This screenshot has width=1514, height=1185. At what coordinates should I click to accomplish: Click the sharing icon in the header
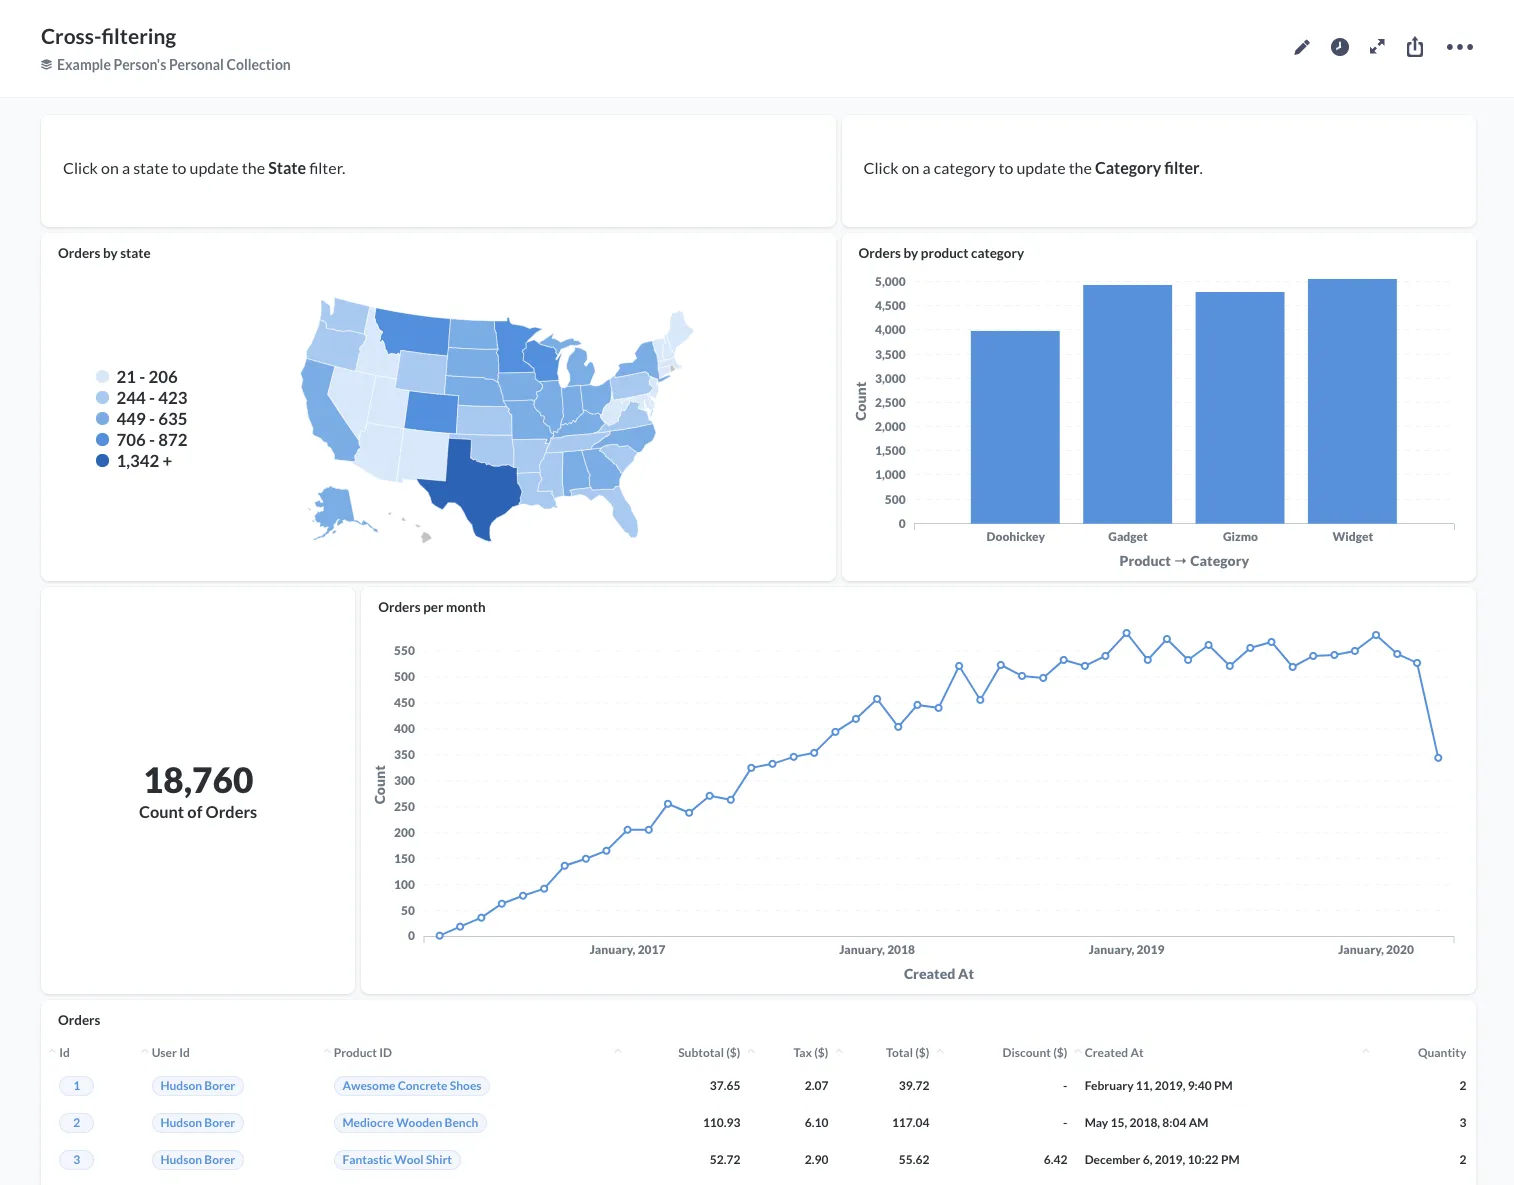[1415, 46]
